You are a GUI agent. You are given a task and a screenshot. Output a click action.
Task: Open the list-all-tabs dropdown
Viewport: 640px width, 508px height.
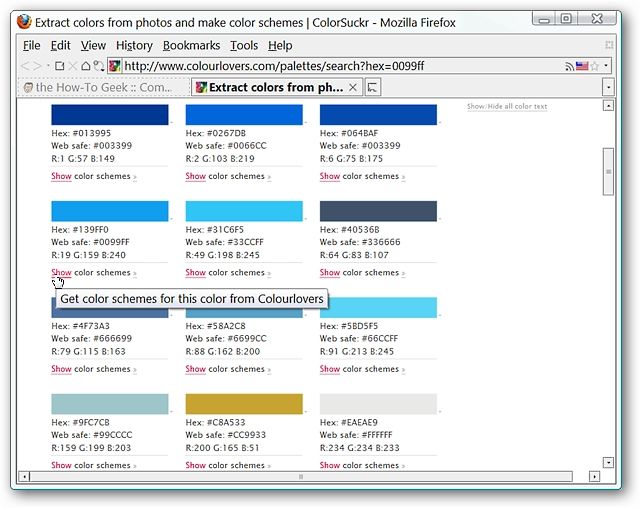click(x=608, y=87)
